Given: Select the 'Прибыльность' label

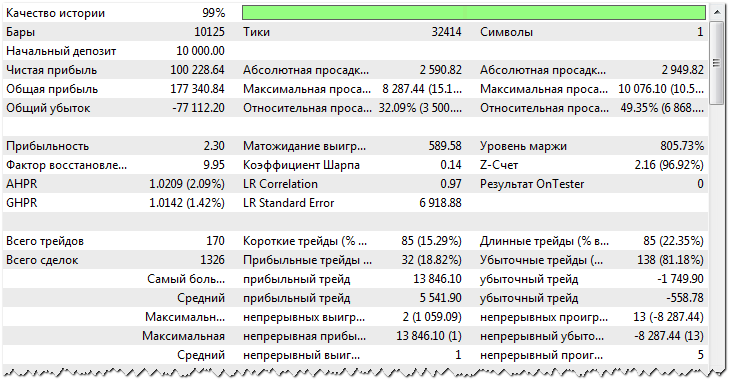Looking at the screenshot, I should point(47,146).
